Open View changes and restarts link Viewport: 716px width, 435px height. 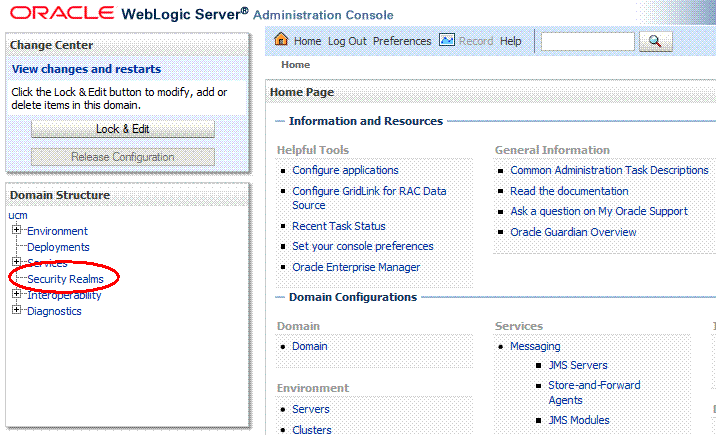[86, 69]
